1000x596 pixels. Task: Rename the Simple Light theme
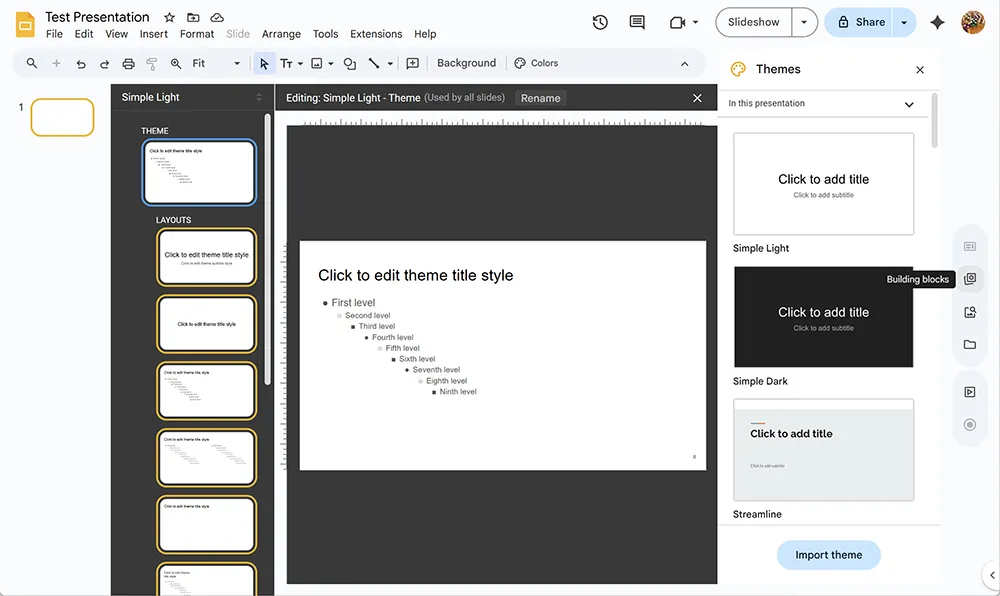539,98
